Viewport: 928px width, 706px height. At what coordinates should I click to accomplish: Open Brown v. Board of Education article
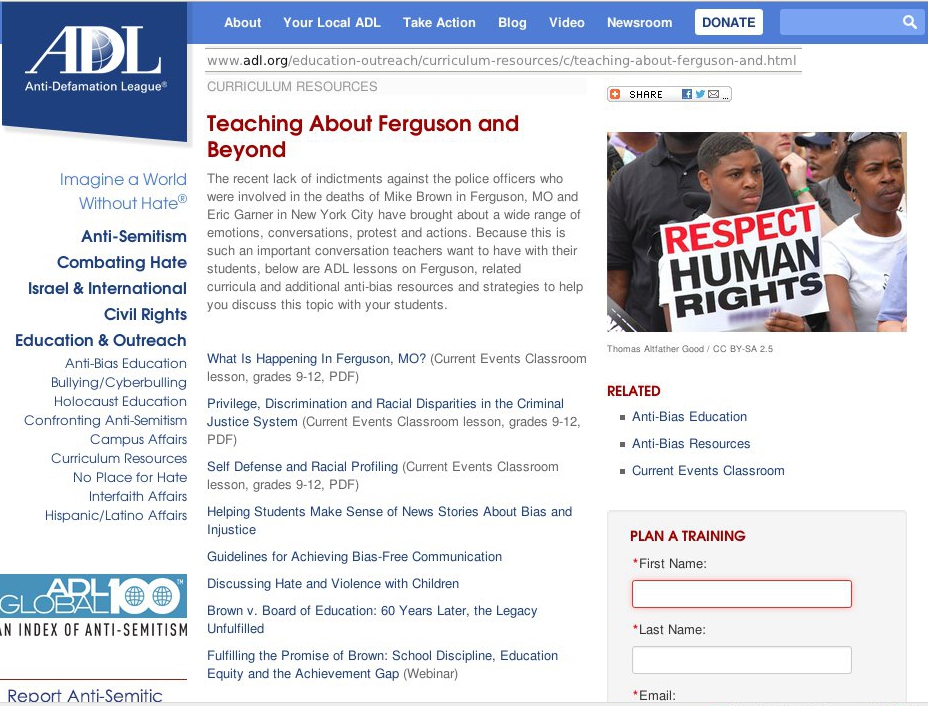tap(372, 619)
